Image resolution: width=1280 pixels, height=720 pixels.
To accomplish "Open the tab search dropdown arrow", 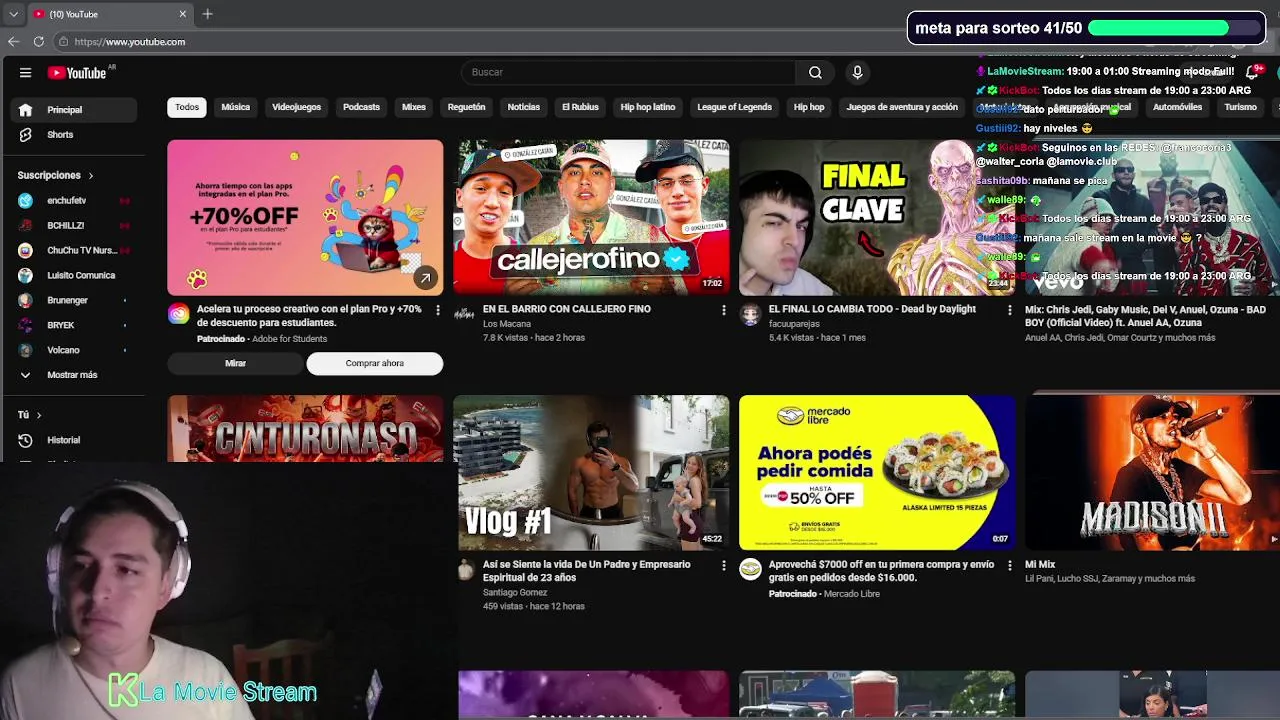I will pos(13,14).
